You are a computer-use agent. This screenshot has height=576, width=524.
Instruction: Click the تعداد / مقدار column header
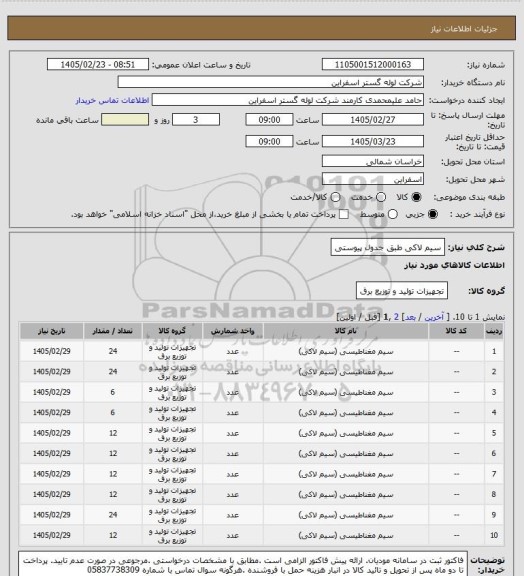pos(112,331)
